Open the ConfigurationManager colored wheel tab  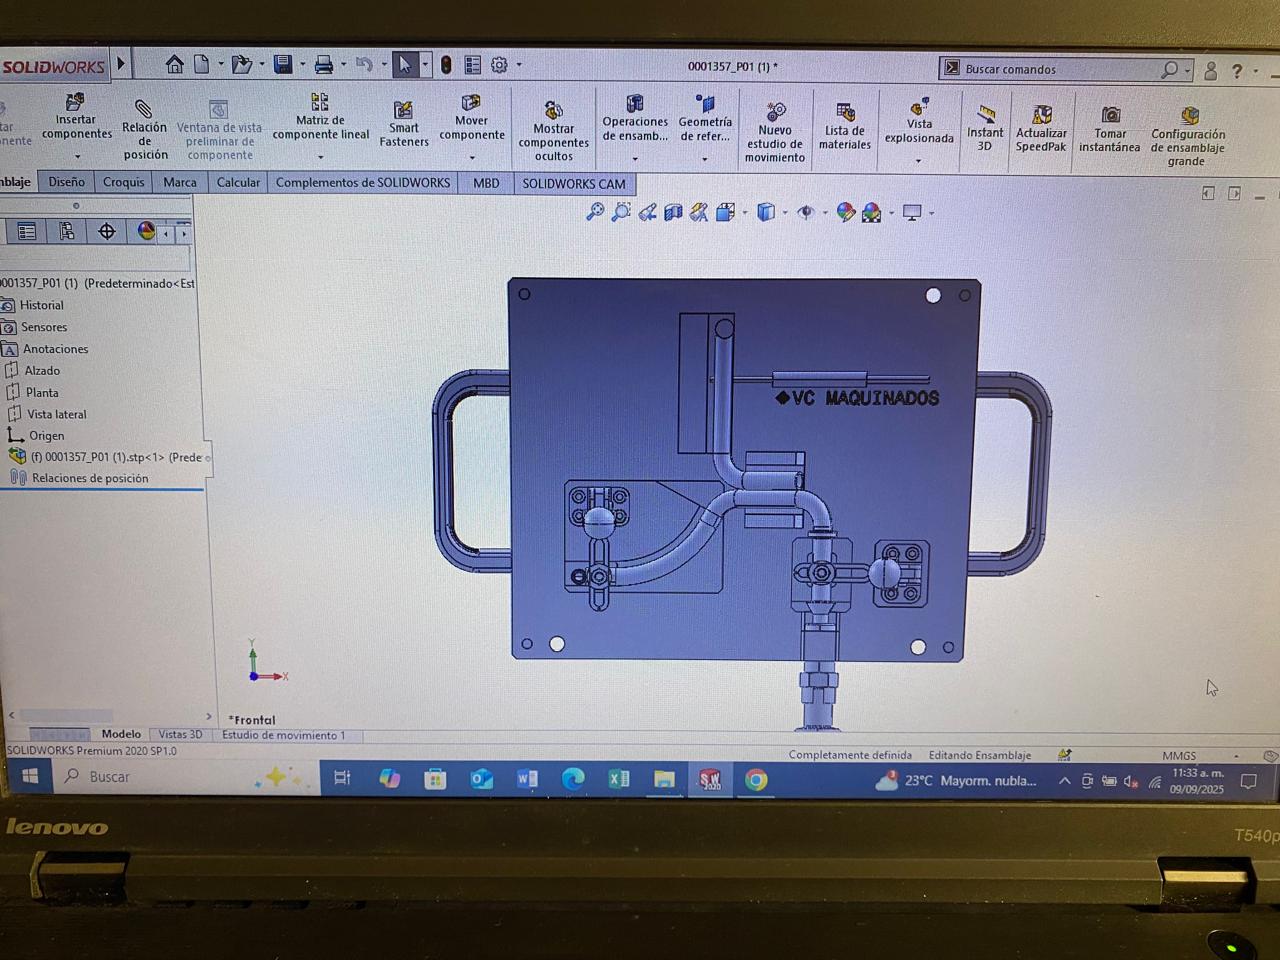point(145,232)
